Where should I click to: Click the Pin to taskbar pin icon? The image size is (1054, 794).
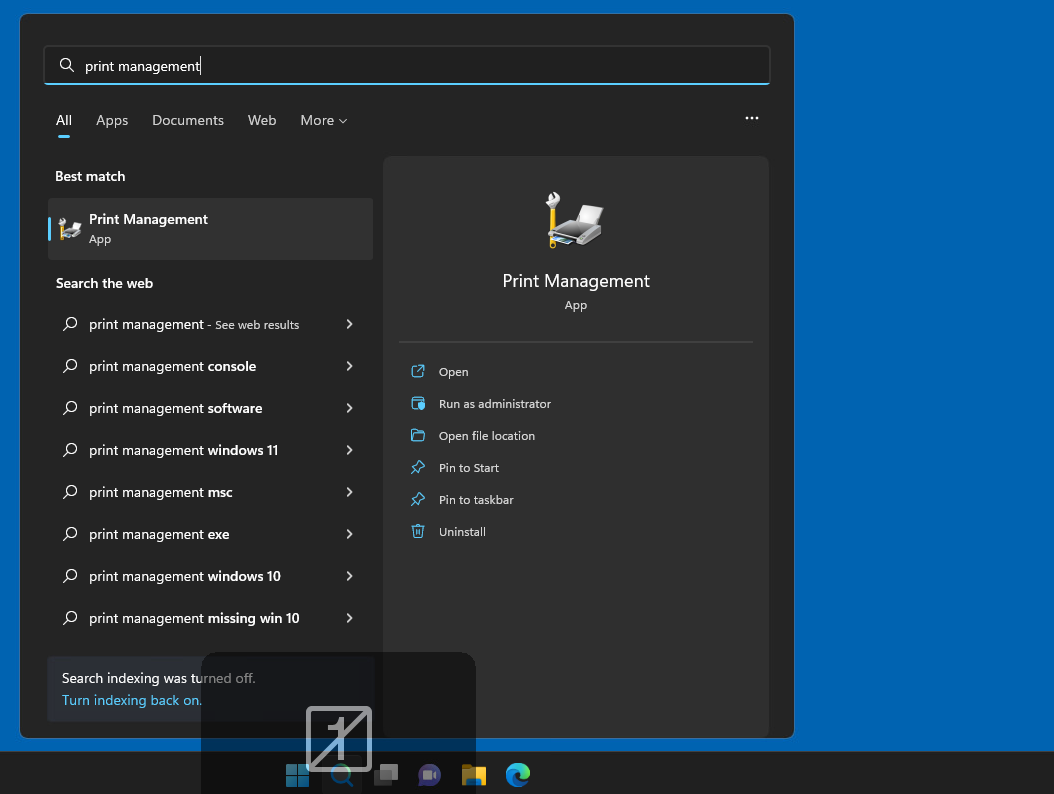click(417, 500)
